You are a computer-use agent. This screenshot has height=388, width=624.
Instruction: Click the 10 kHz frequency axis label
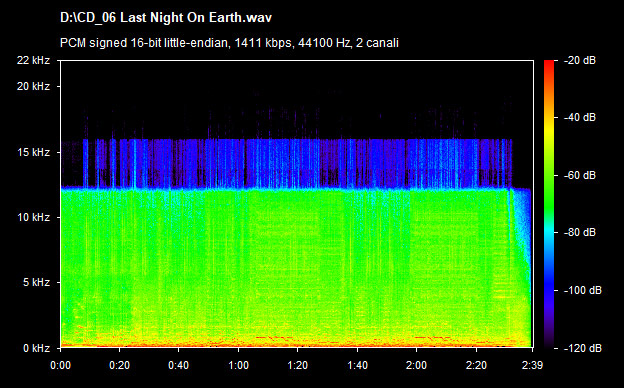point(33,217)
